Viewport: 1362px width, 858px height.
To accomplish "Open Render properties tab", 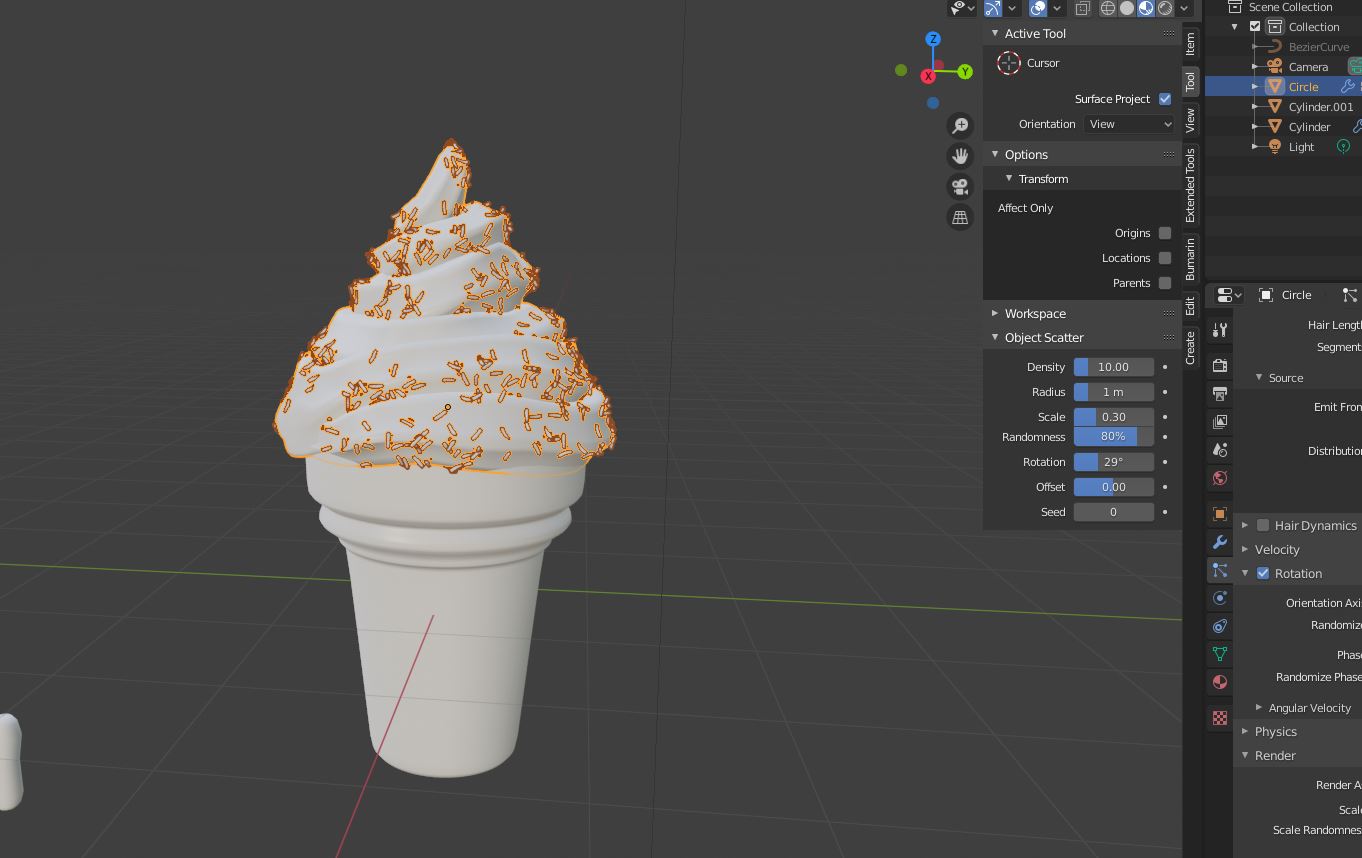I will click(1220, 366).
